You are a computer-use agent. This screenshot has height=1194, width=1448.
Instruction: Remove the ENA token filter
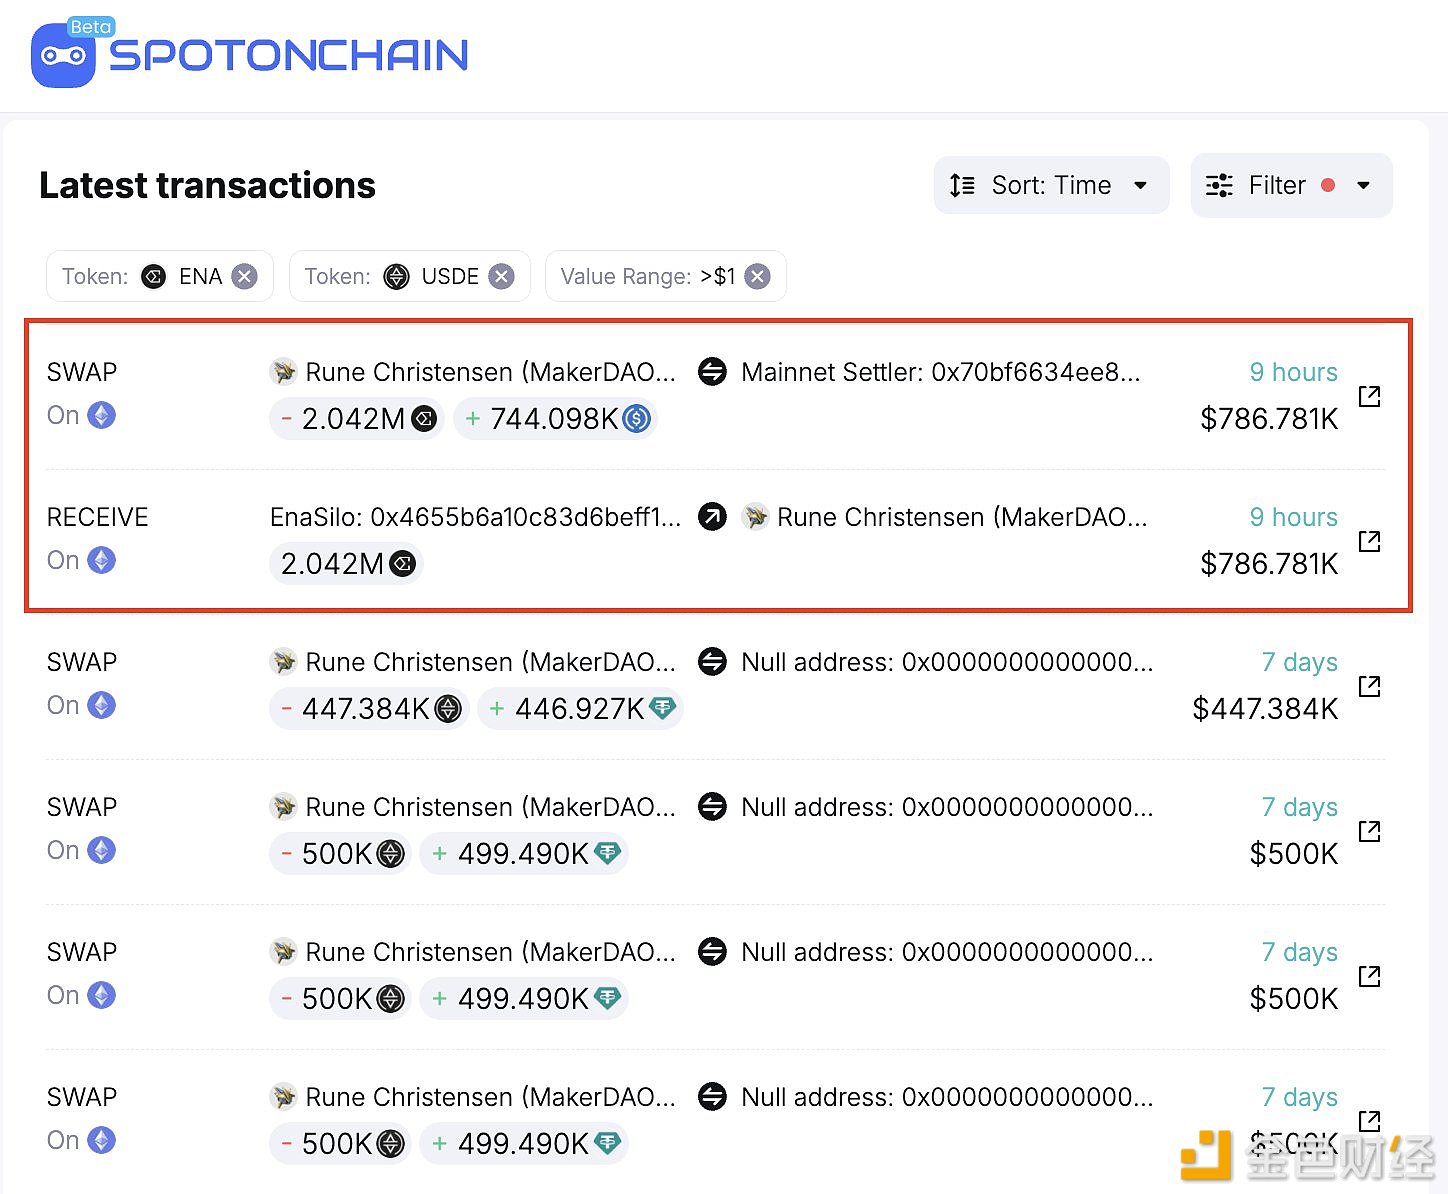[x=245, y=276]
